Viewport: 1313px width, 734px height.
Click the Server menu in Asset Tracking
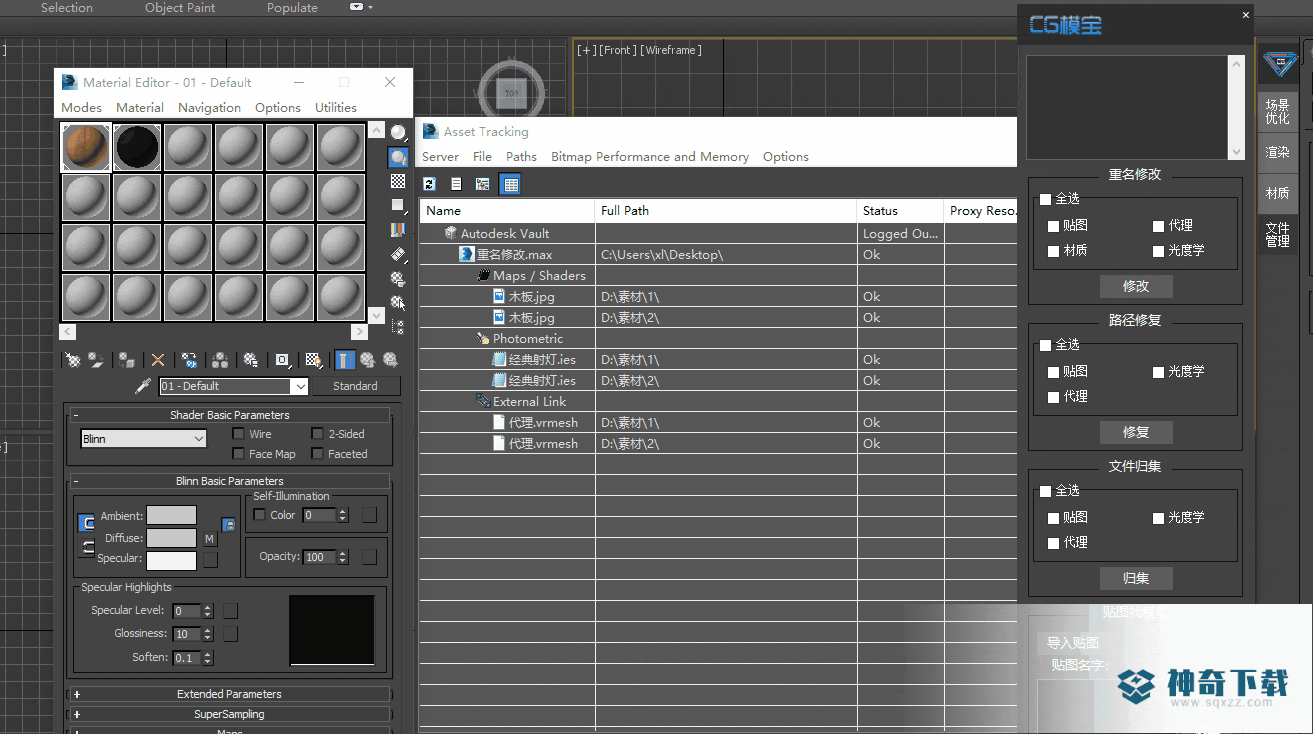tap(440, 157)
